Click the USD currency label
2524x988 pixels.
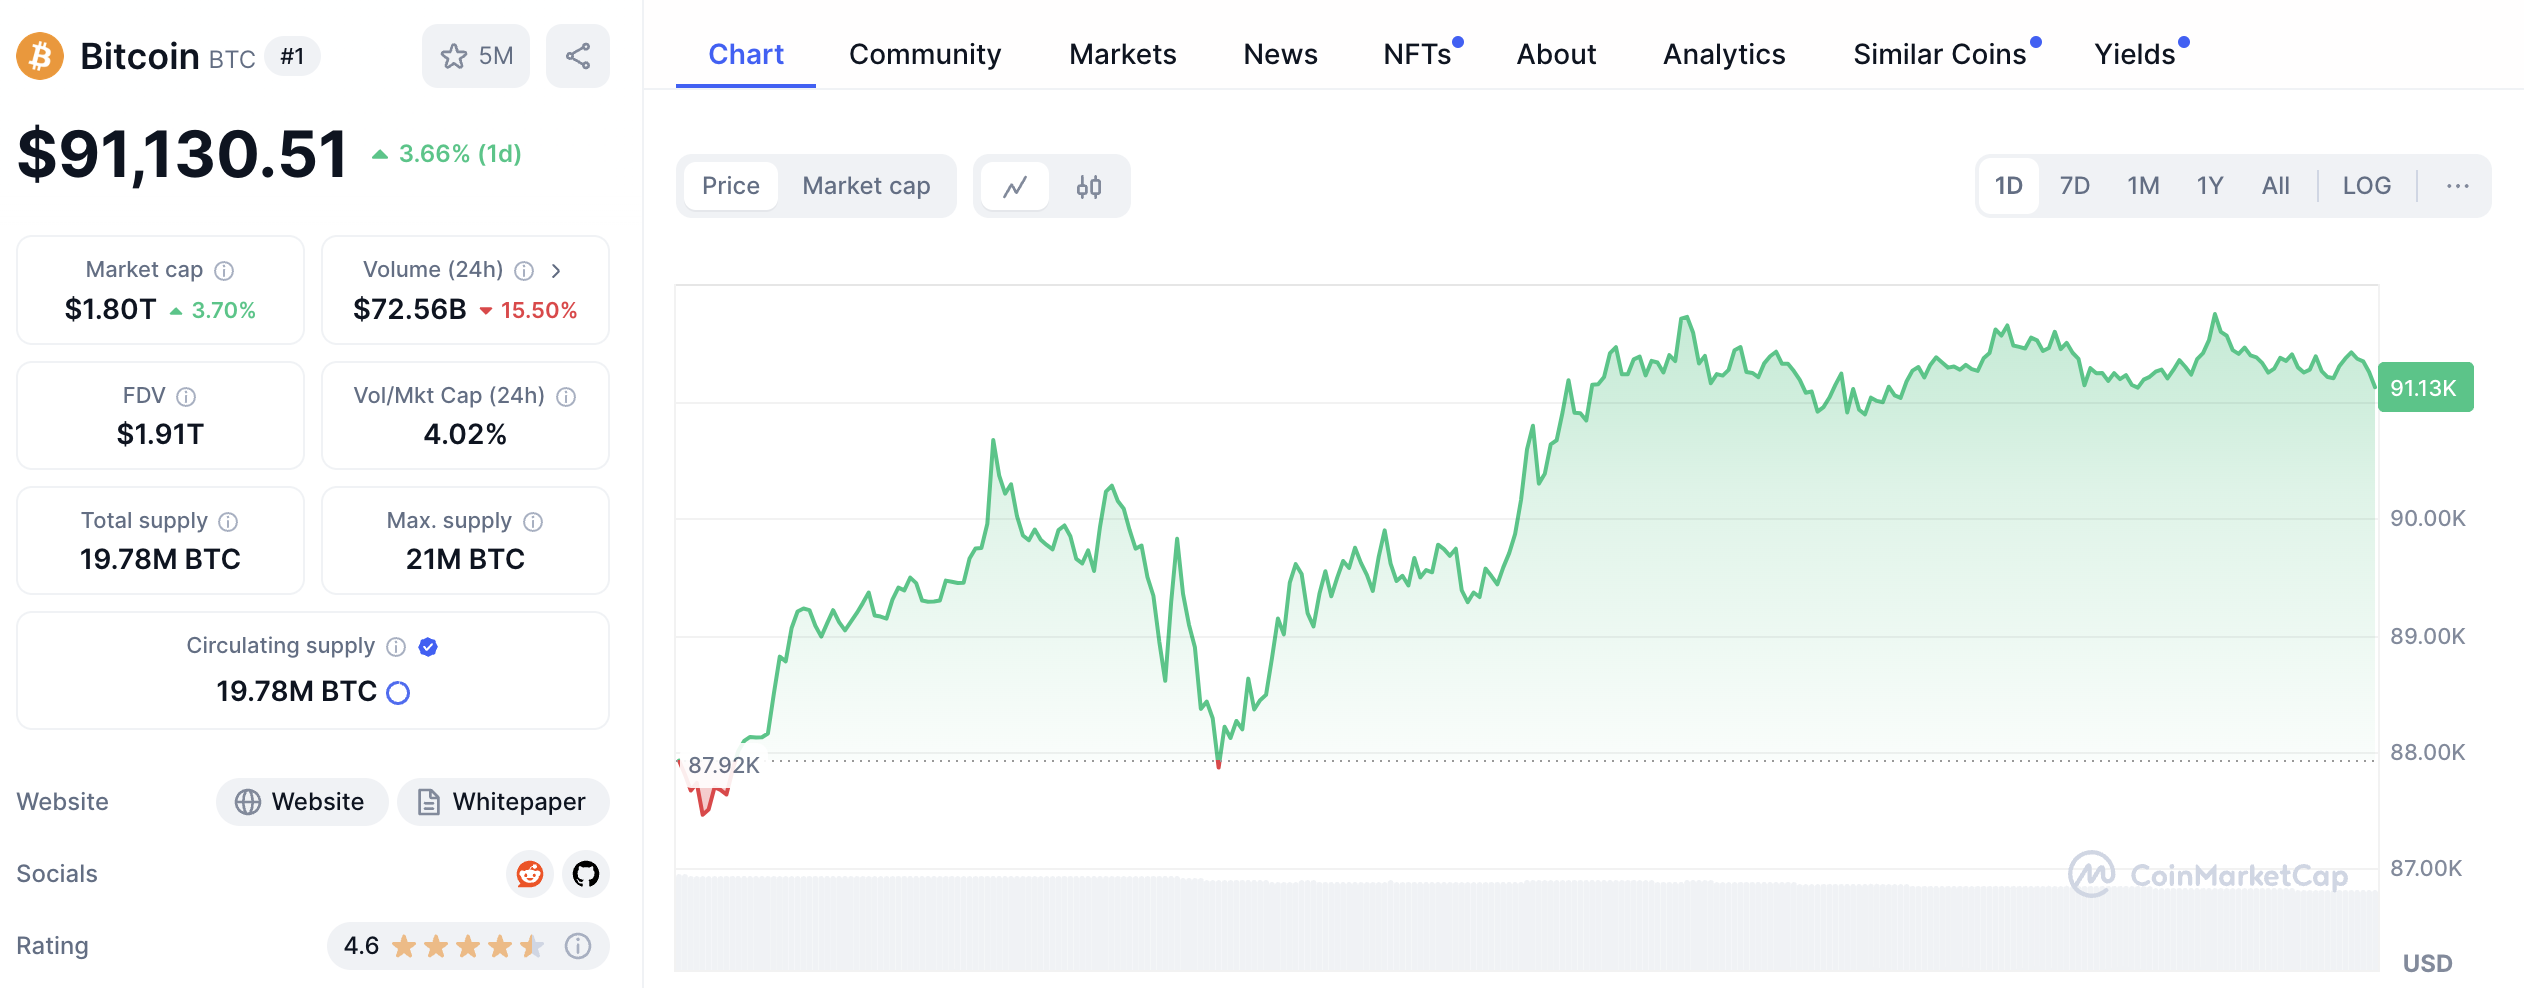pyautogui.click(x=2428, y=964)
